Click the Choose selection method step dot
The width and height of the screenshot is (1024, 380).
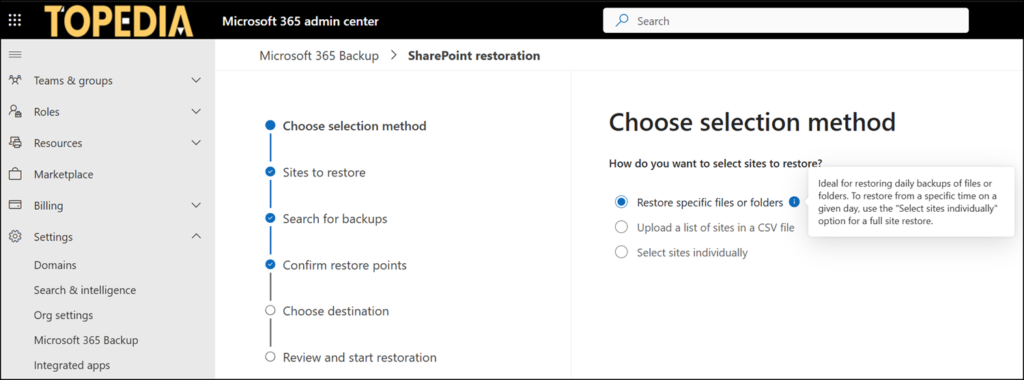[x=270, y=125]
